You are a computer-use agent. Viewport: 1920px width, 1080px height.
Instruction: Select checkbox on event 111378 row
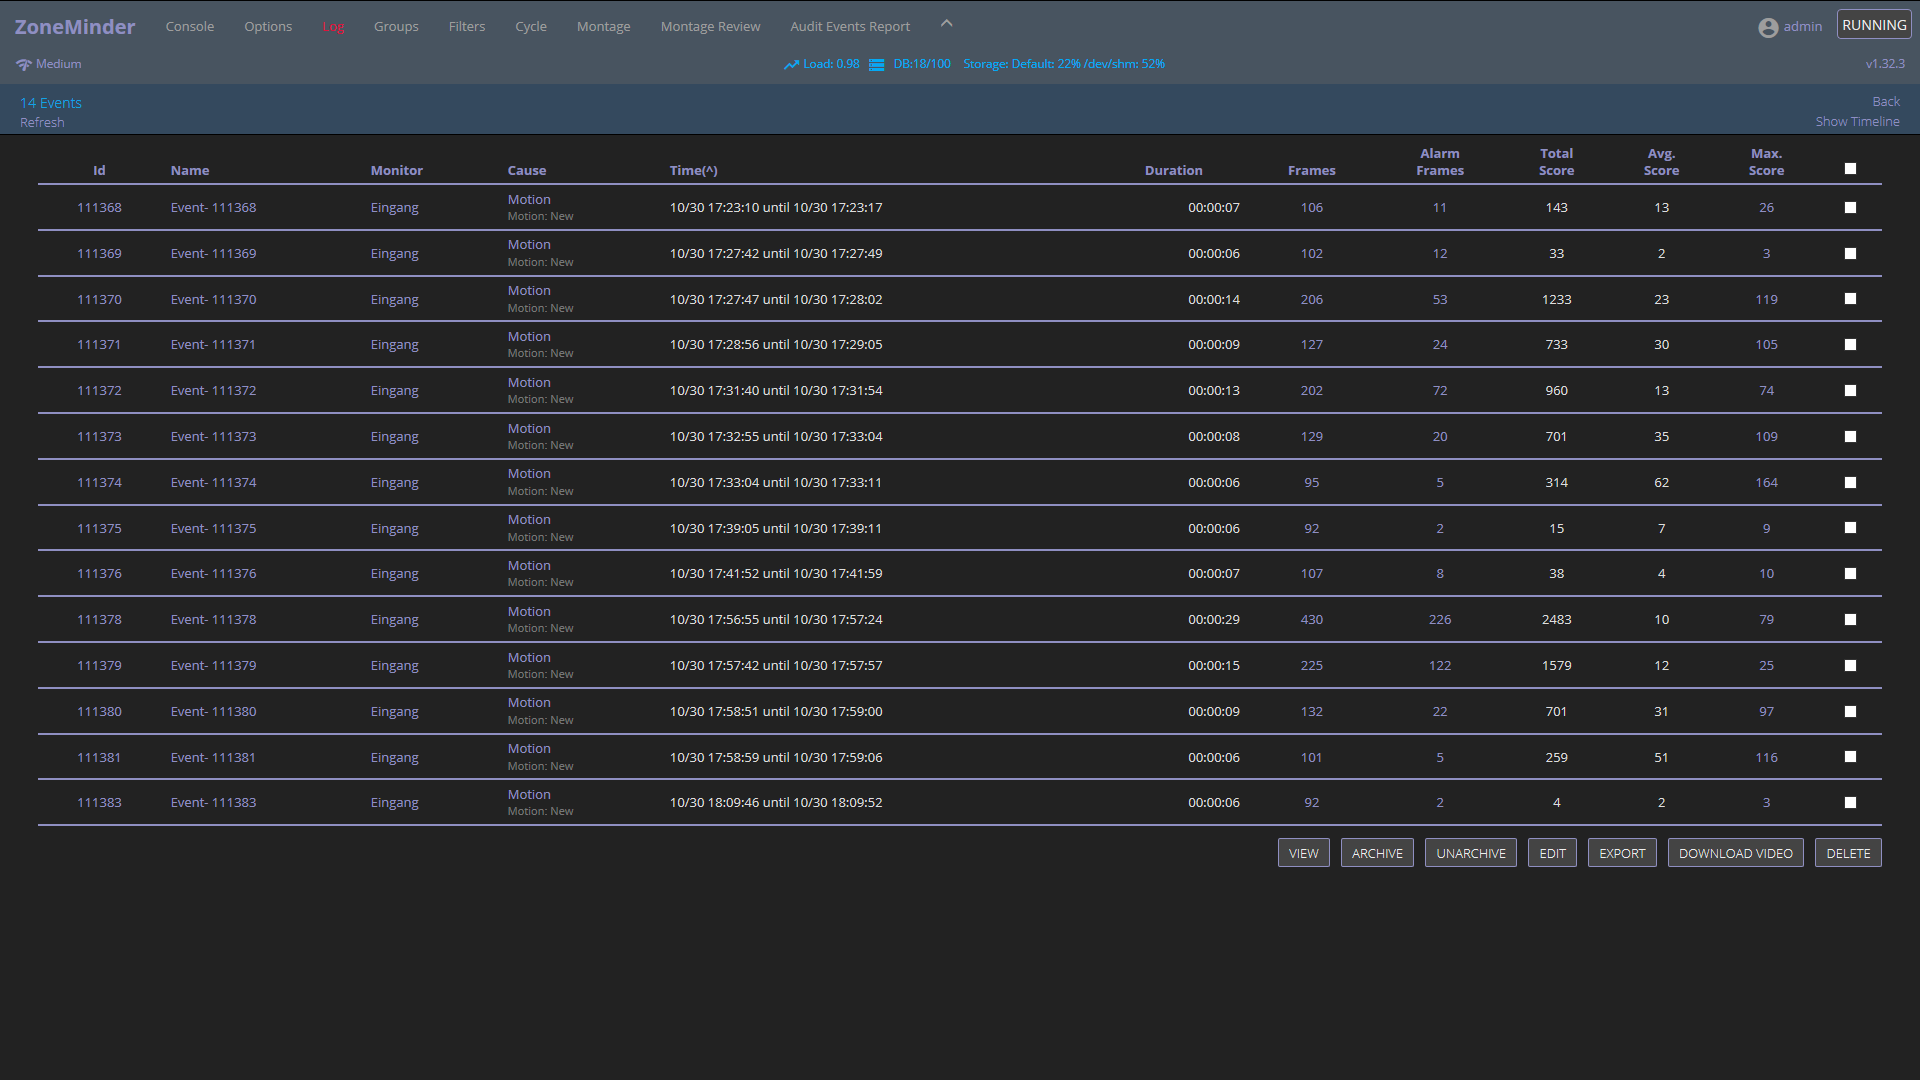1850,620
